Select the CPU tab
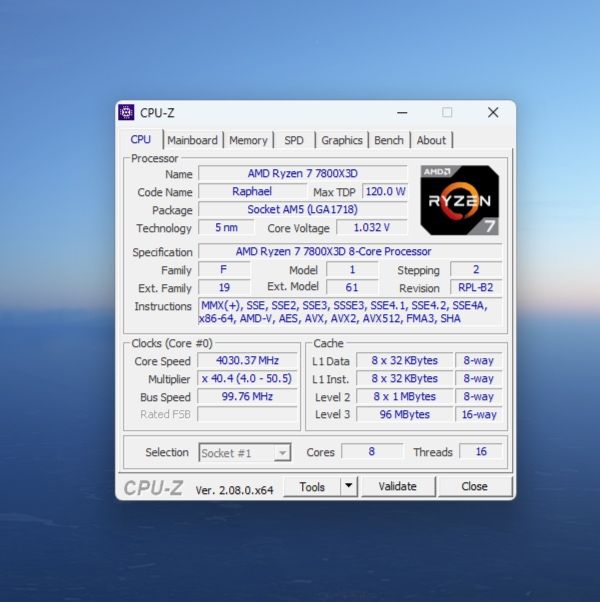 [x=140, y=140]
